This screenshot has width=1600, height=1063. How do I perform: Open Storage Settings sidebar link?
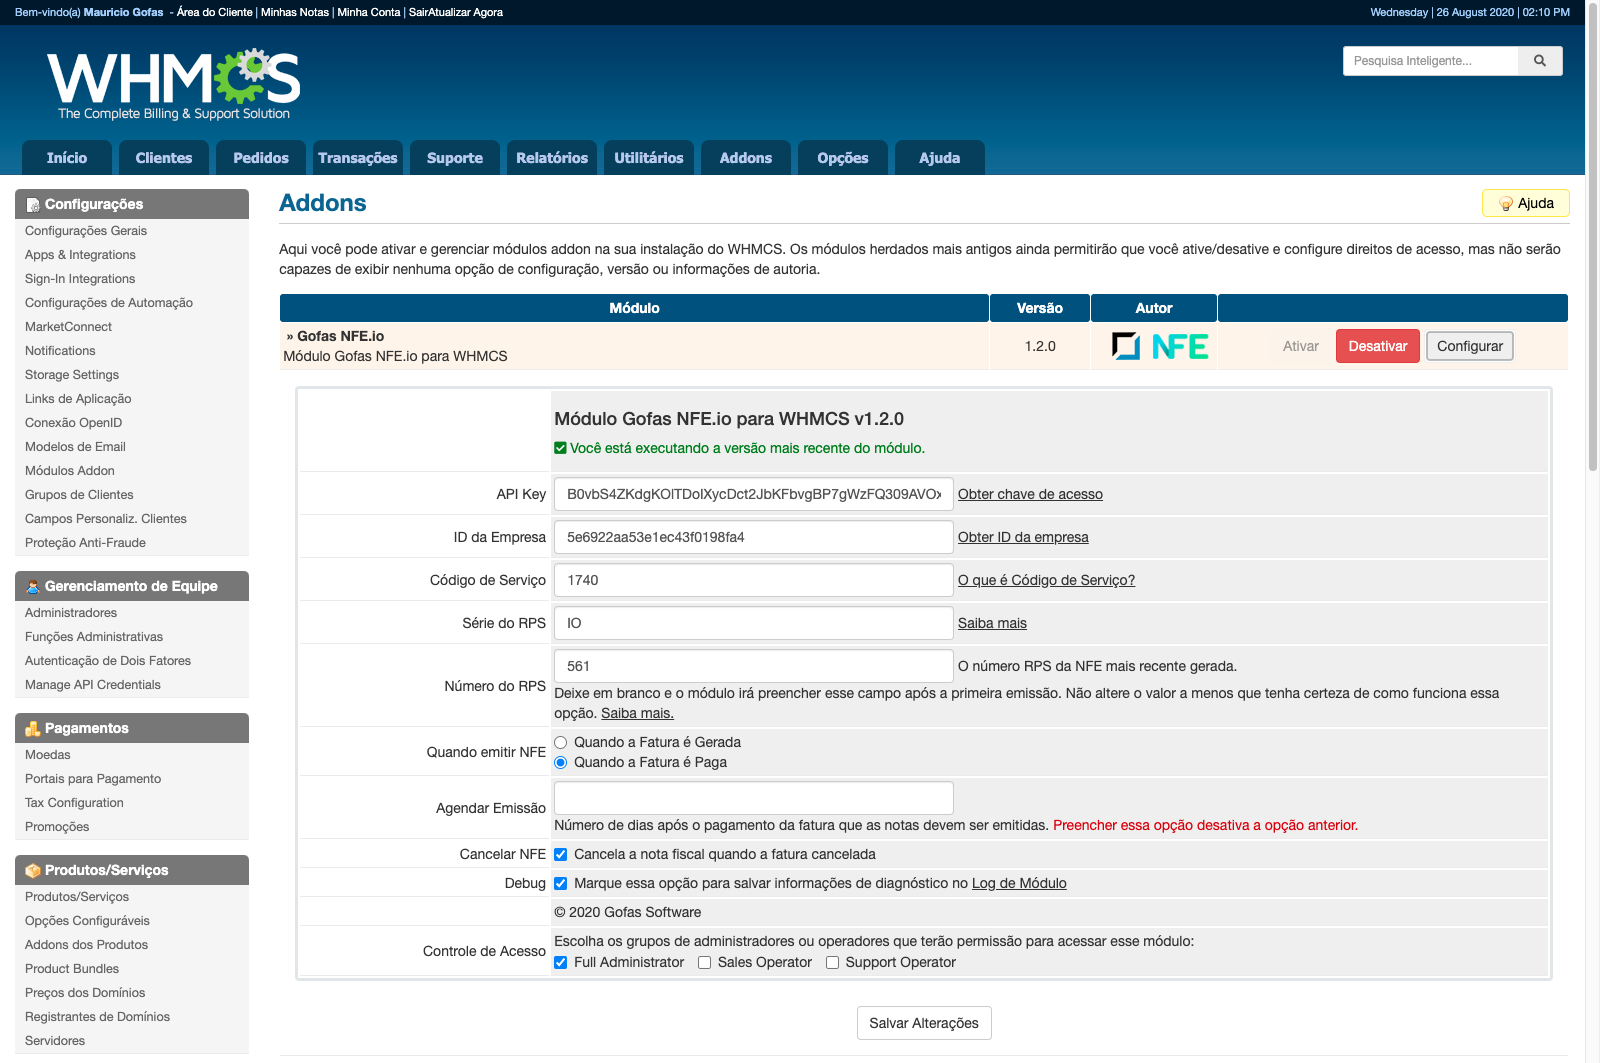point(72,375)
